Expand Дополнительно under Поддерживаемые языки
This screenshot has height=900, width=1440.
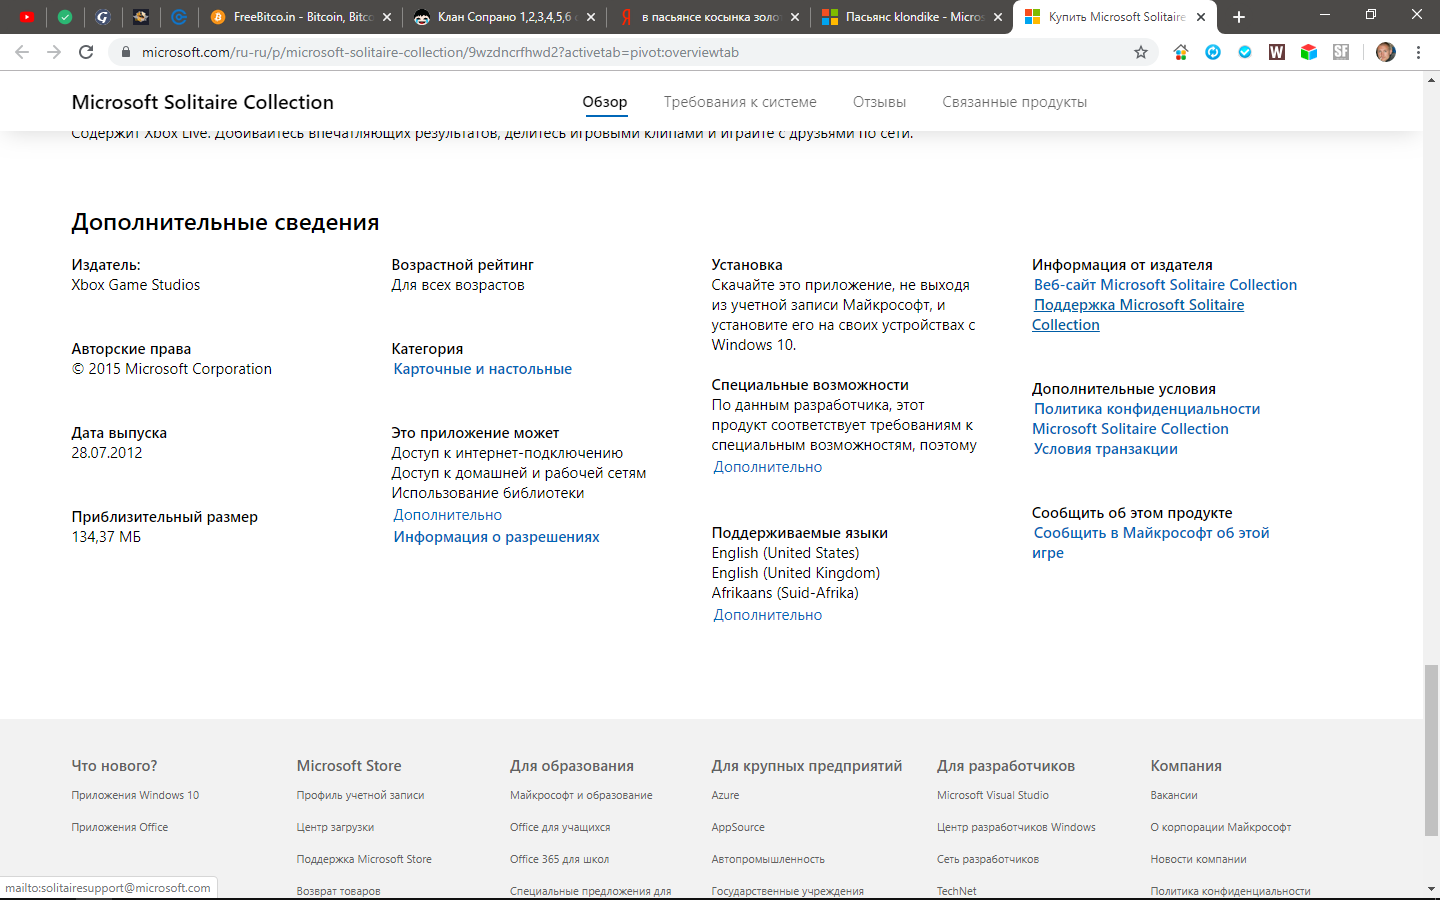pos(768,615)
